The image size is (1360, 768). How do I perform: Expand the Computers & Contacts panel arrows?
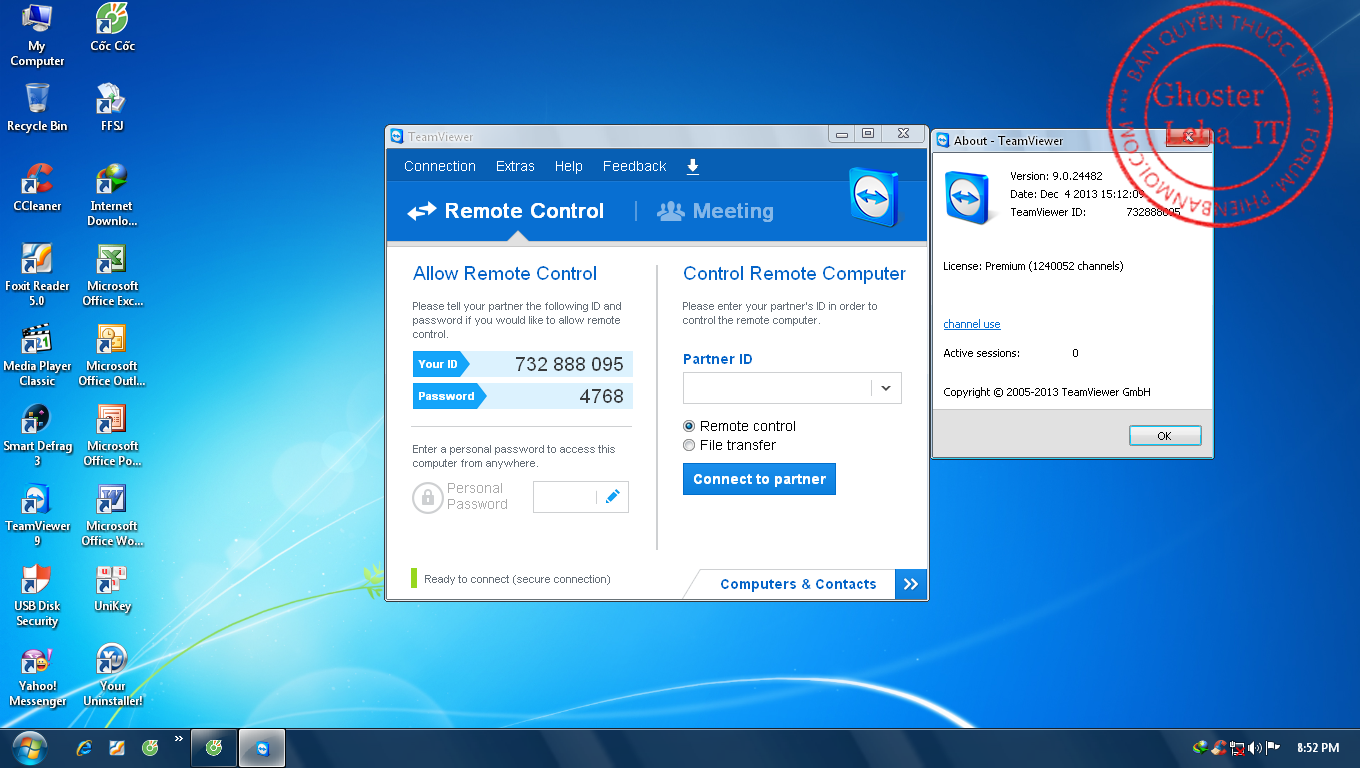coord(910,584)
